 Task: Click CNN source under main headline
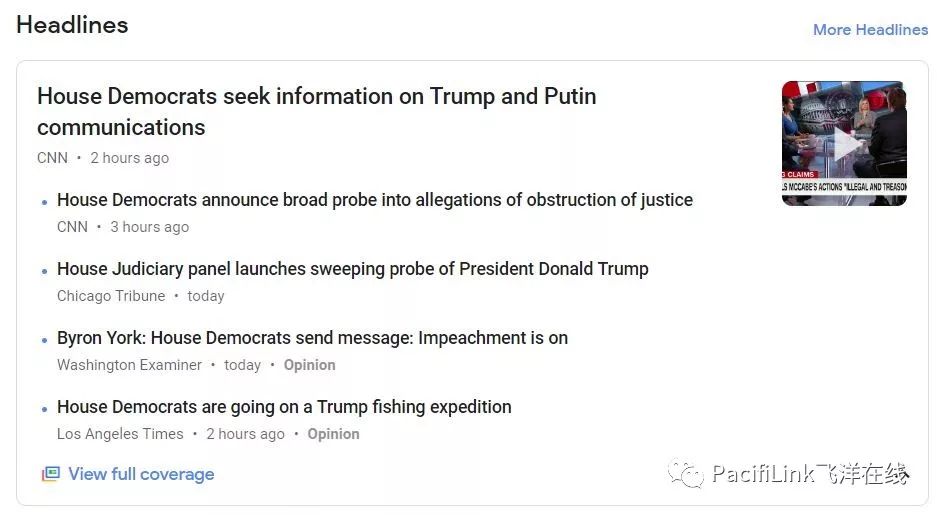tap(53, 158)
